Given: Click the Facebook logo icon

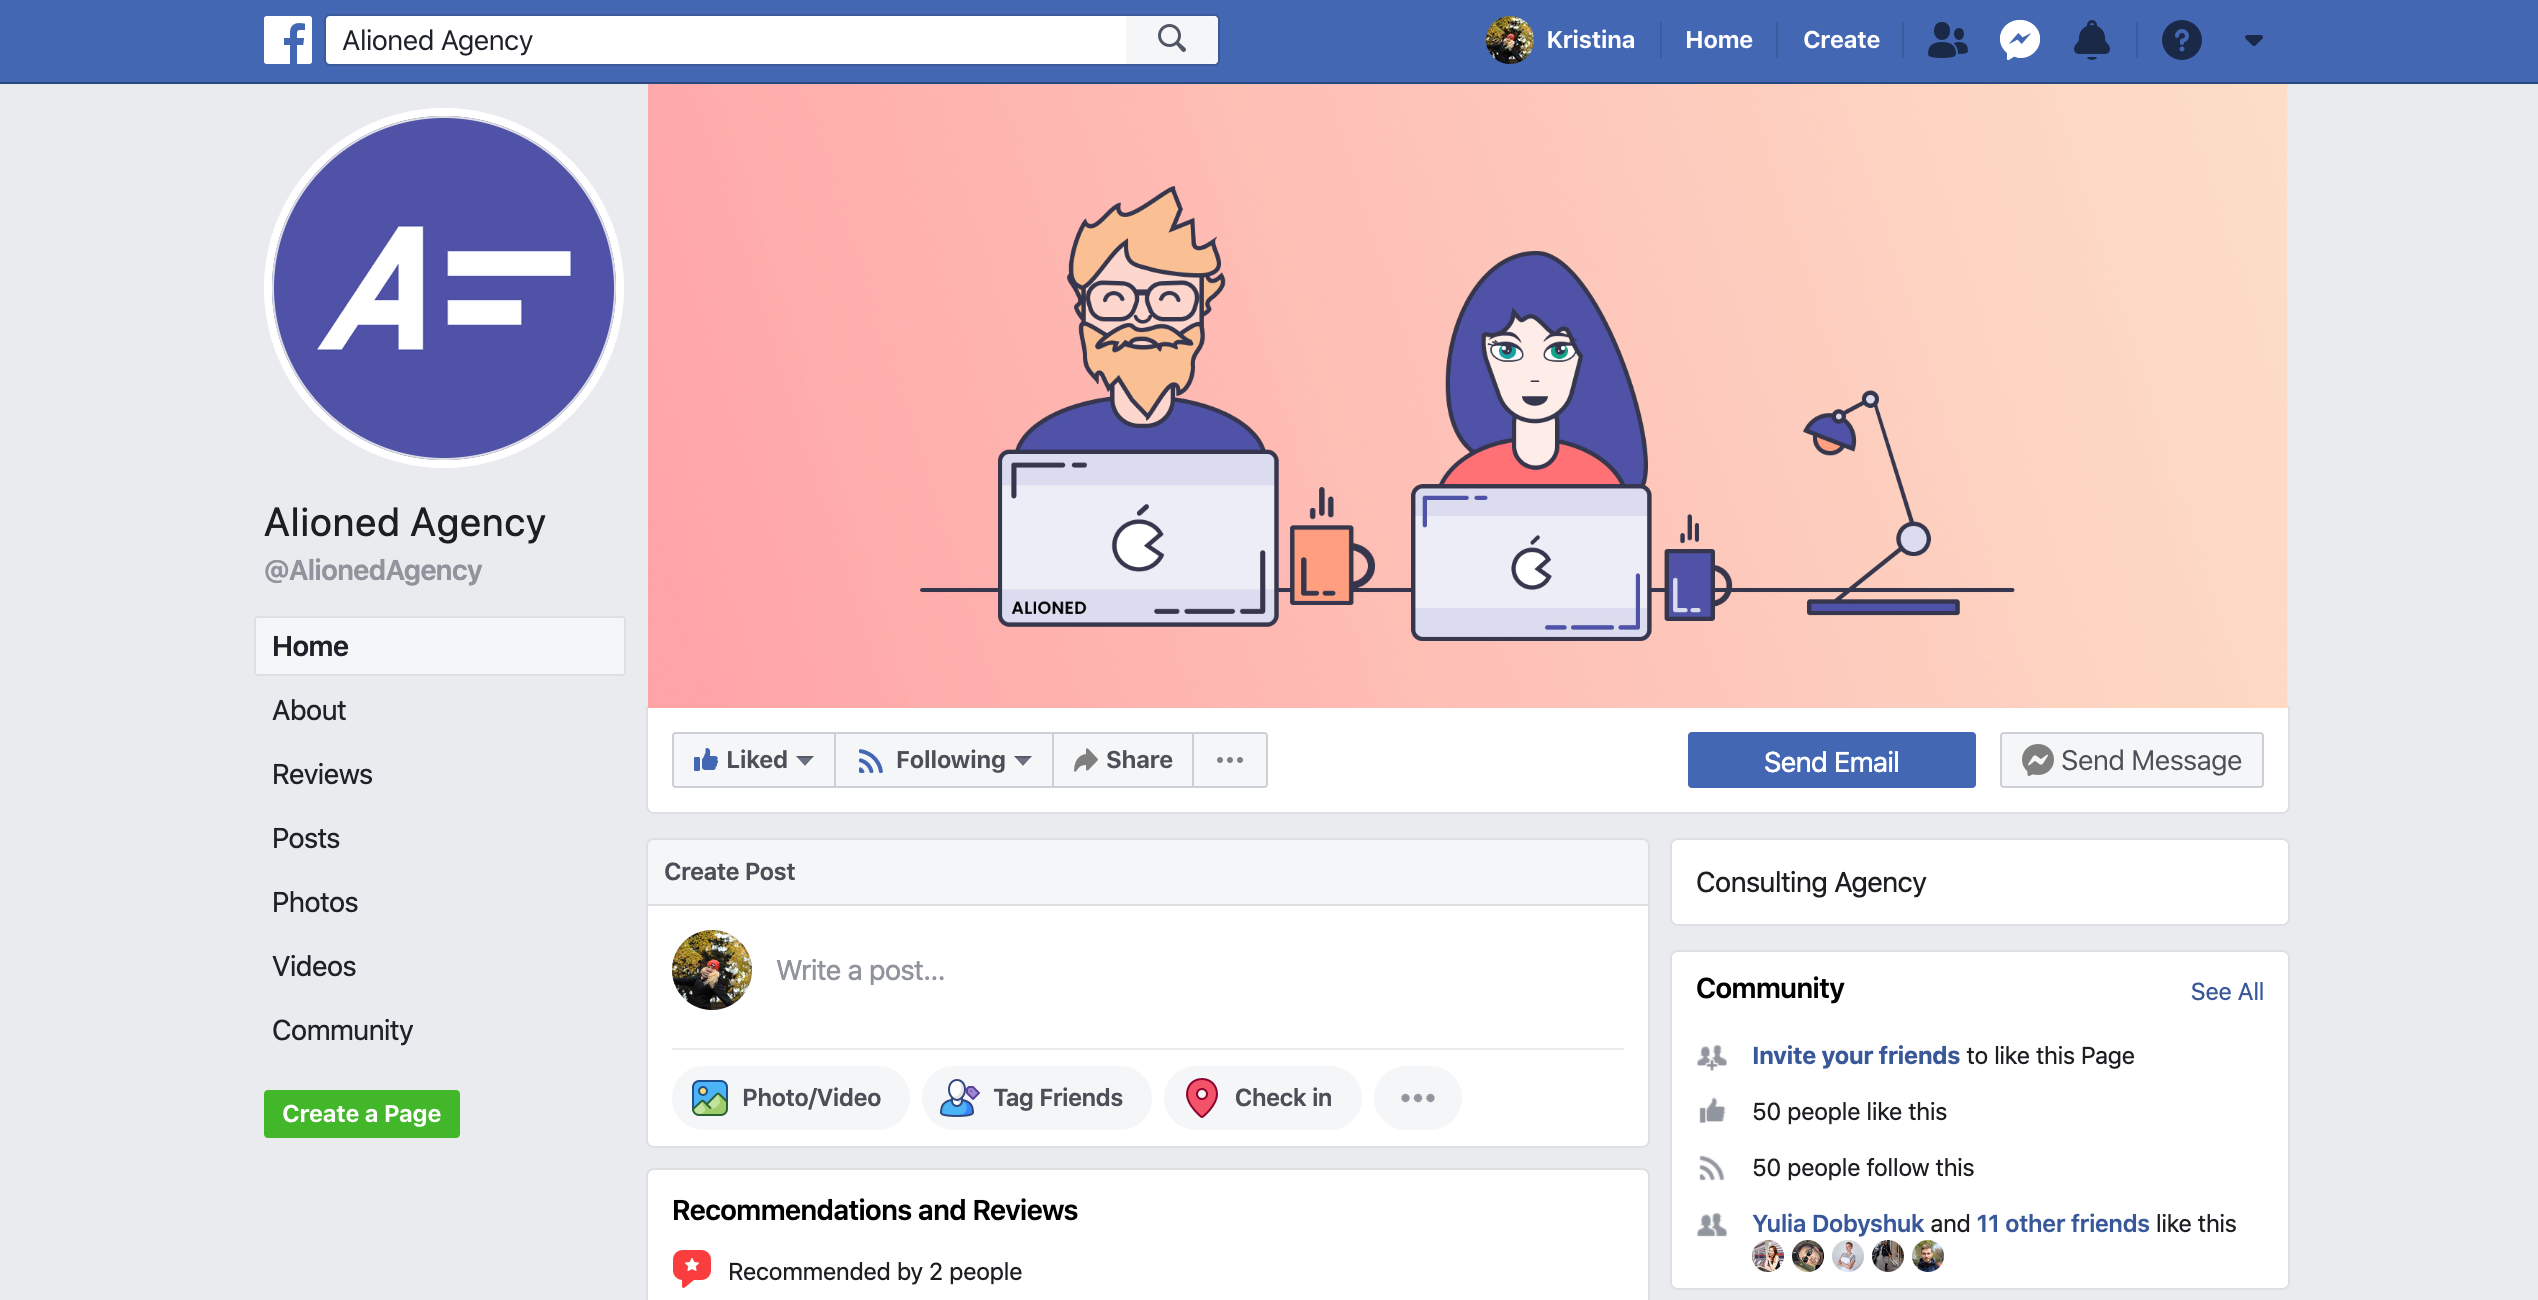Looking at the screenshot, I should pos(287,40).
